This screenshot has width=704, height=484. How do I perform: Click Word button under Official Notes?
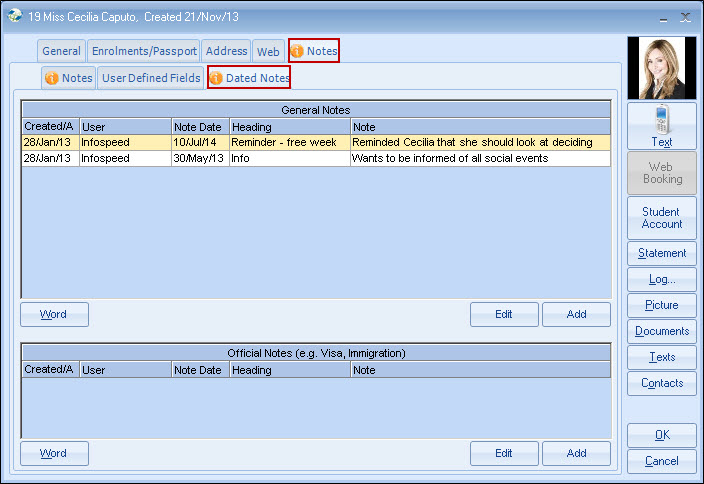(x=54, y=453)
